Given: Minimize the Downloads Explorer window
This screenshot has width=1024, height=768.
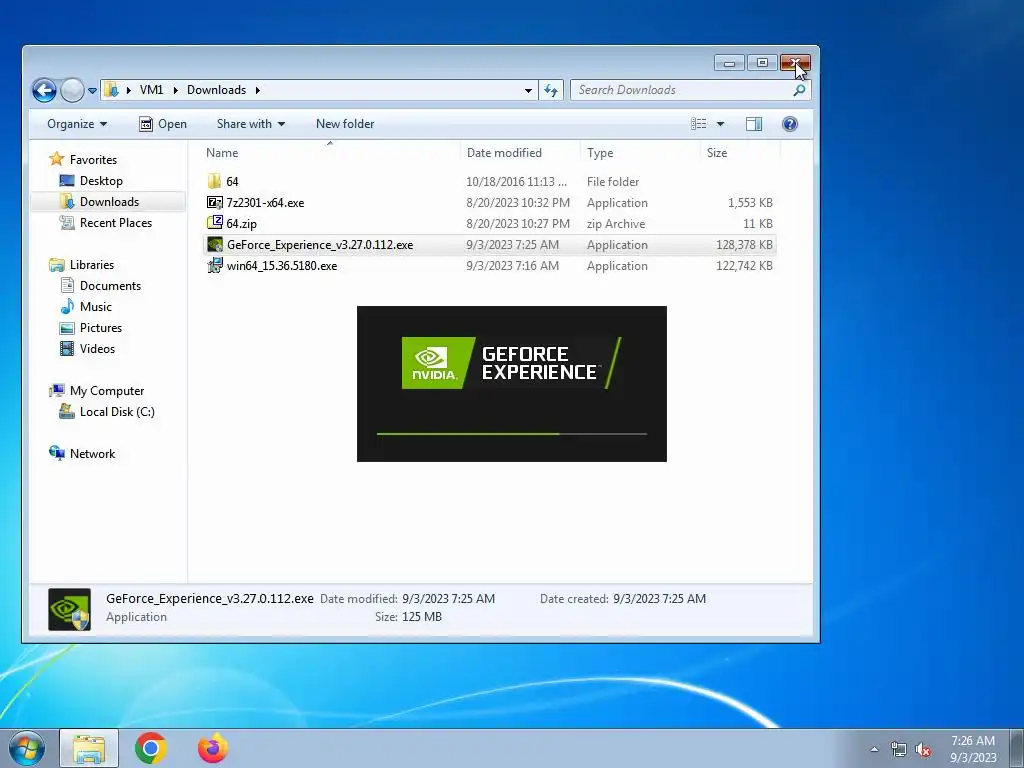Looking at the screenshot, I should pos(729,63).
